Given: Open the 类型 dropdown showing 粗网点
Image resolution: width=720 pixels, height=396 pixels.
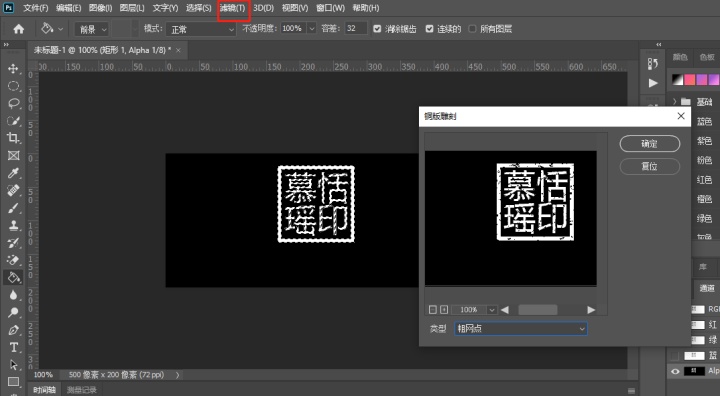Looking at the screenshot, I should (x=521, y=328).
